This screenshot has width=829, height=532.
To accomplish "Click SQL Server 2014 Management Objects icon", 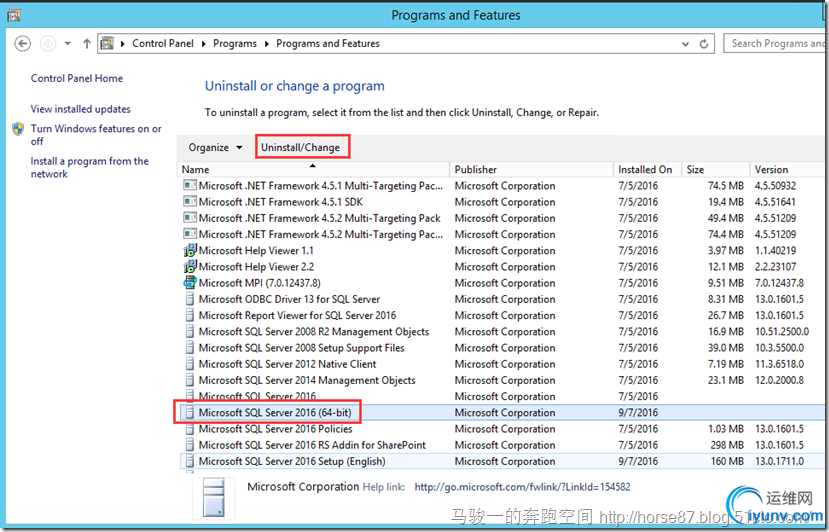I will [189, 380].
